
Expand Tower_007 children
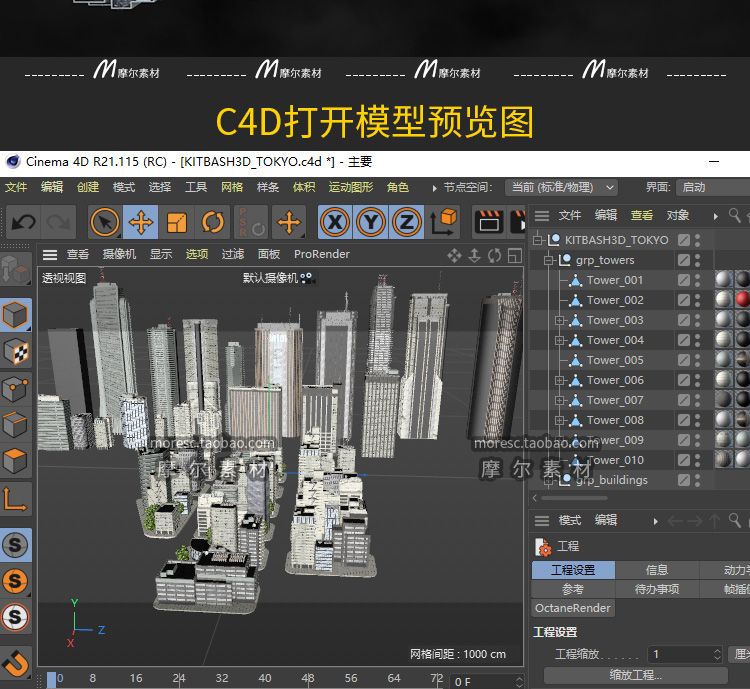coord(559,400)
